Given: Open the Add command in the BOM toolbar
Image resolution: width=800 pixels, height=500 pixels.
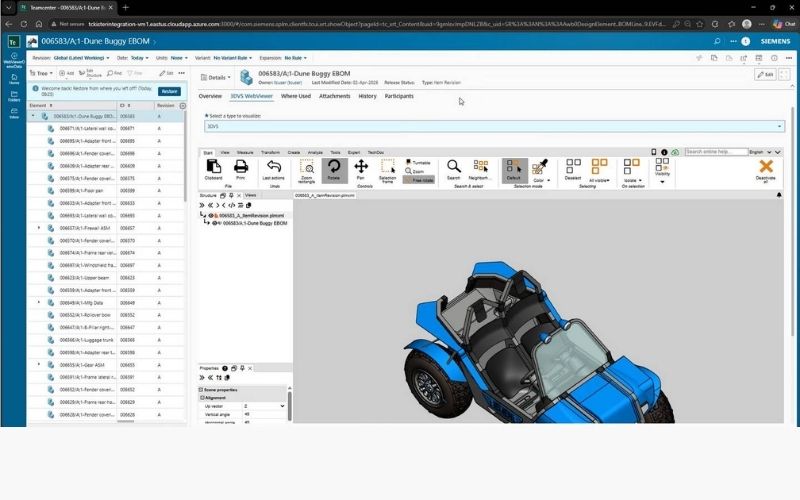Looking at the screenshot, I should (x=66, y=73).
